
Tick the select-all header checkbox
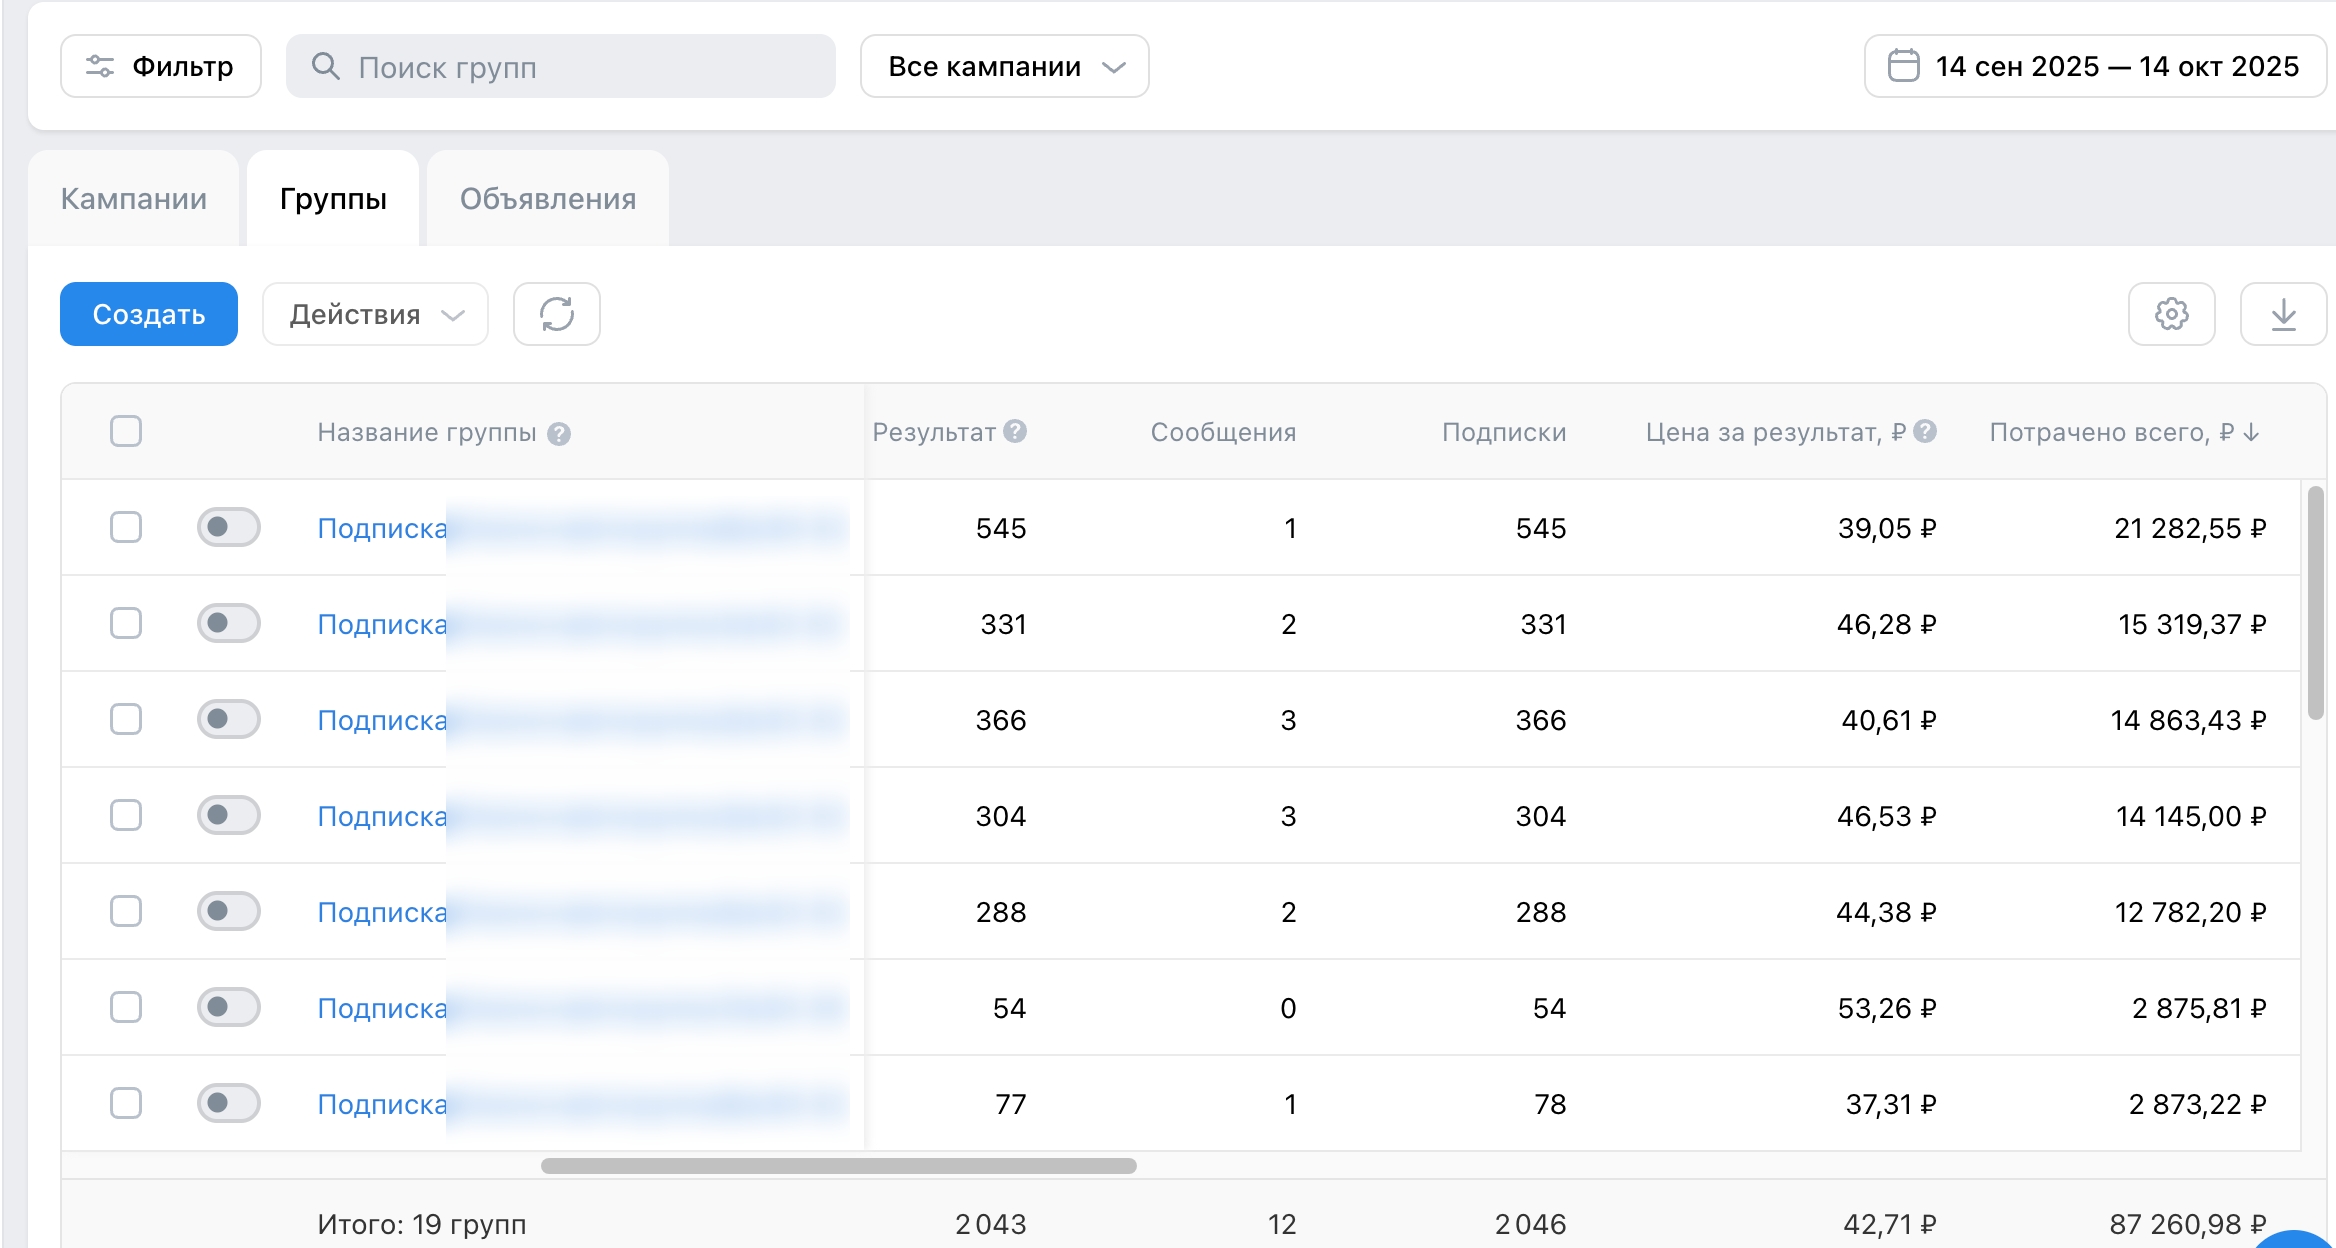click(x=126, y=431)
